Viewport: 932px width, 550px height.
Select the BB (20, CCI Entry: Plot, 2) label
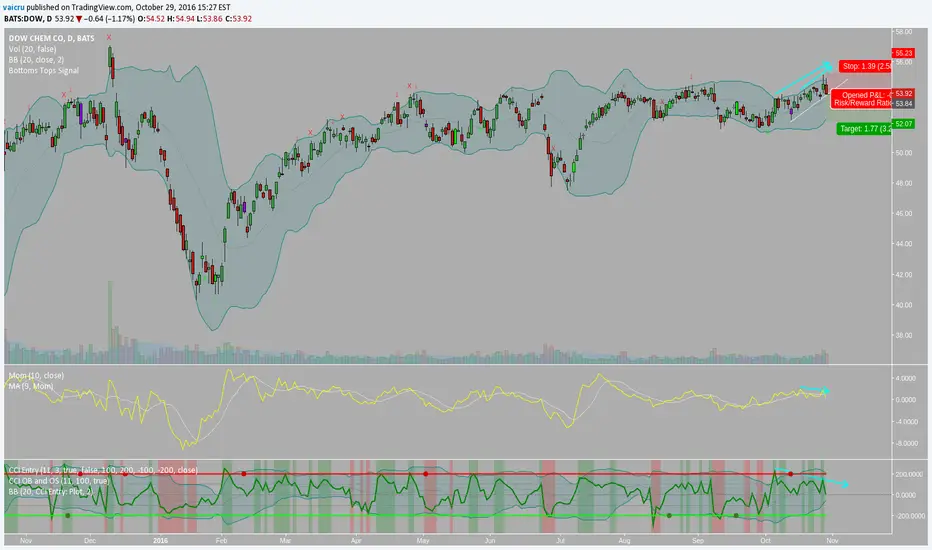pos(51,491)
